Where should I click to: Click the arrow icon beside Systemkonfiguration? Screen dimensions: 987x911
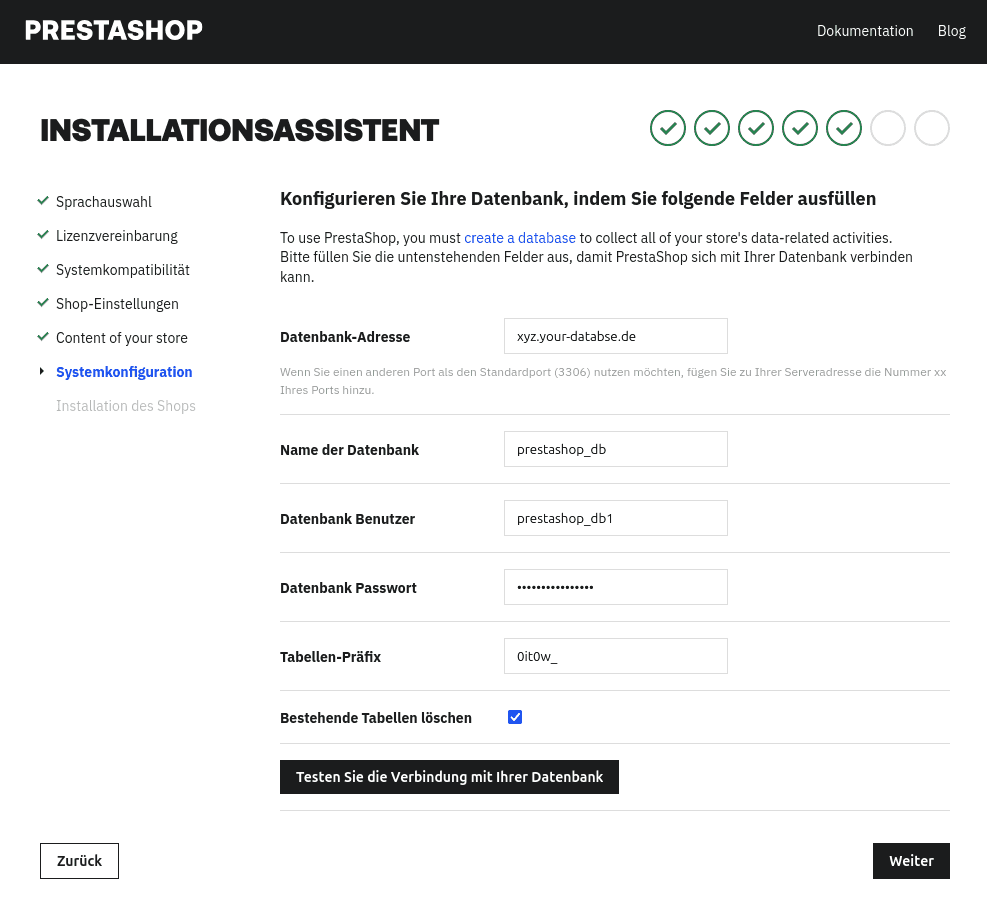coord(42,371)
